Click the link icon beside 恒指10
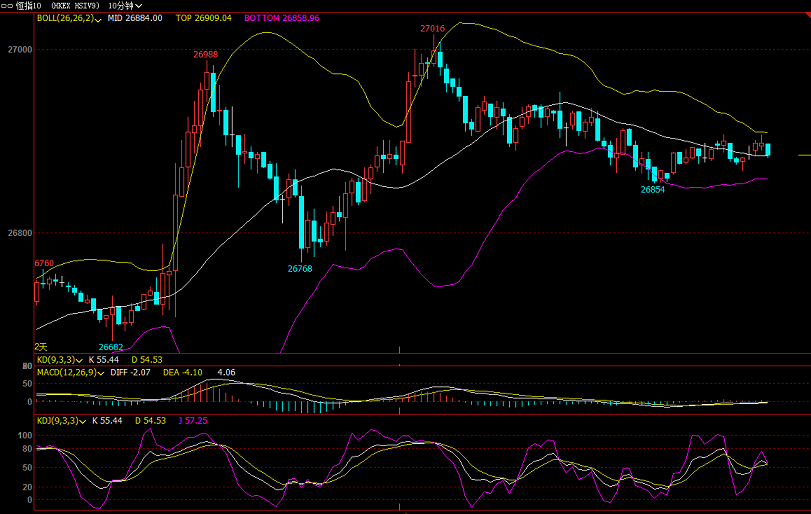Screen dimensions: 811x514 click(7, 5)
